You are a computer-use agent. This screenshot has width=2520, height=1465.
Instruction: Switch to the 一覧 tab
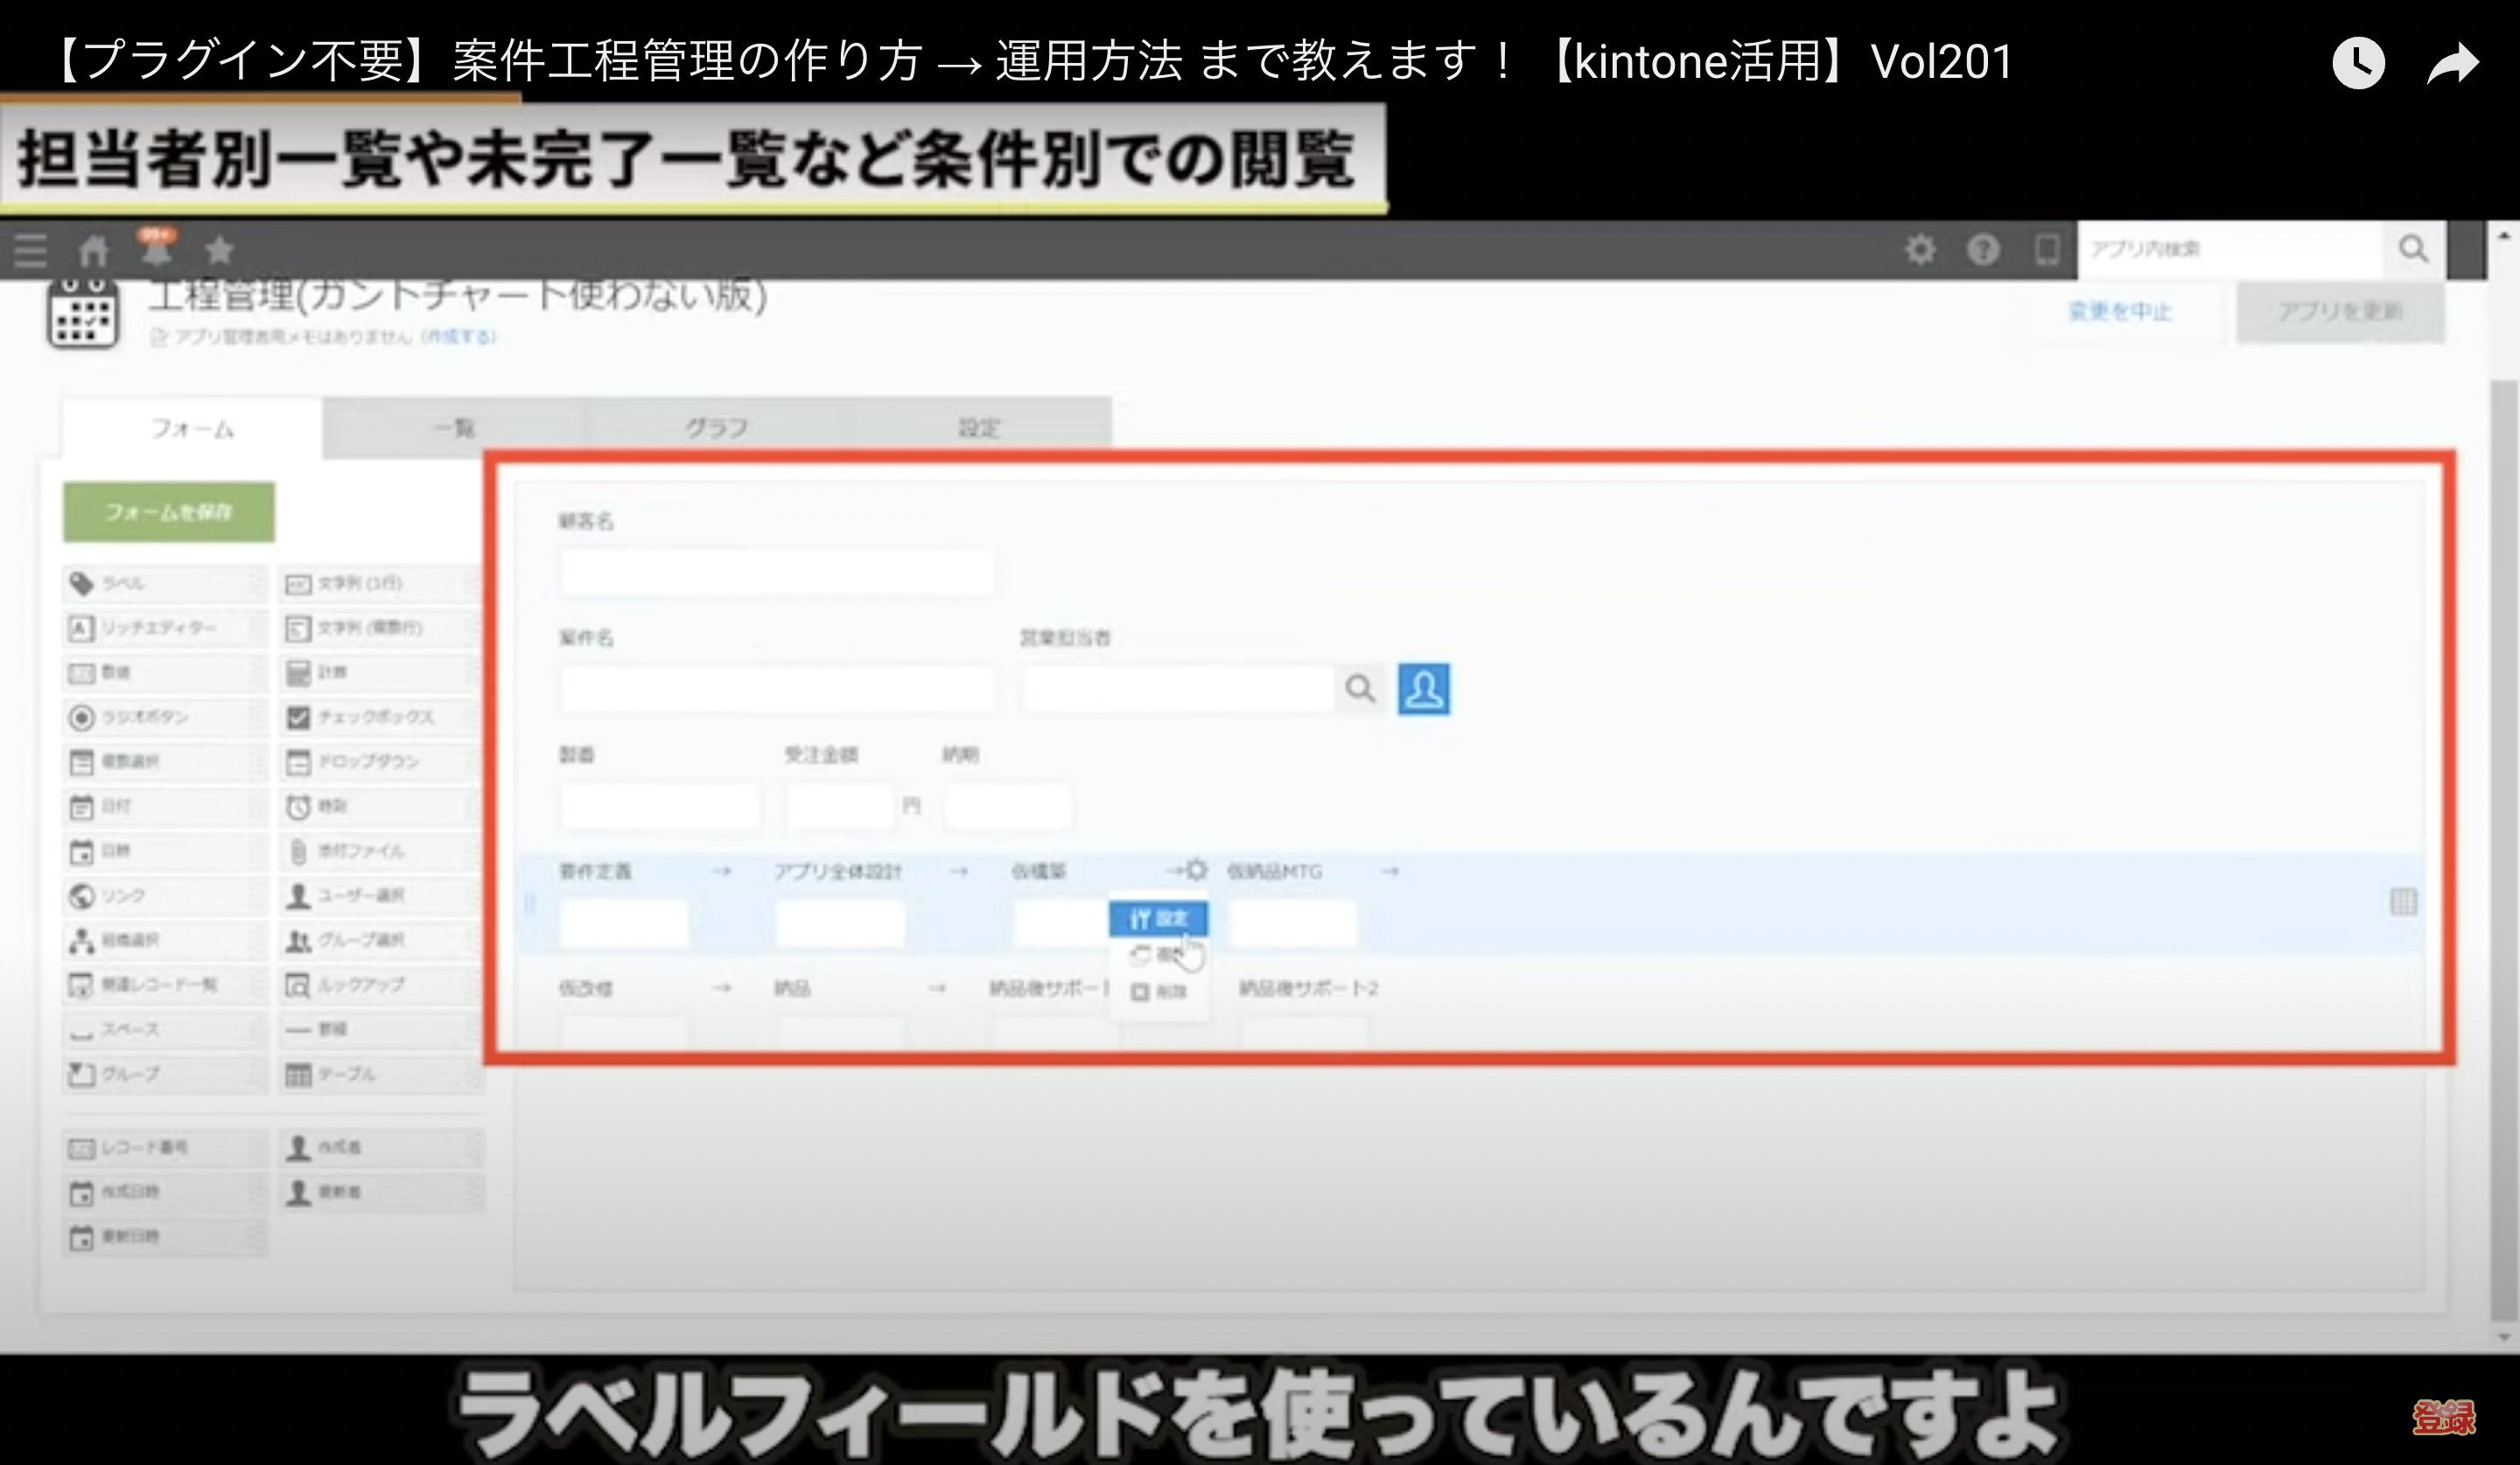click(x=454, y=428)
